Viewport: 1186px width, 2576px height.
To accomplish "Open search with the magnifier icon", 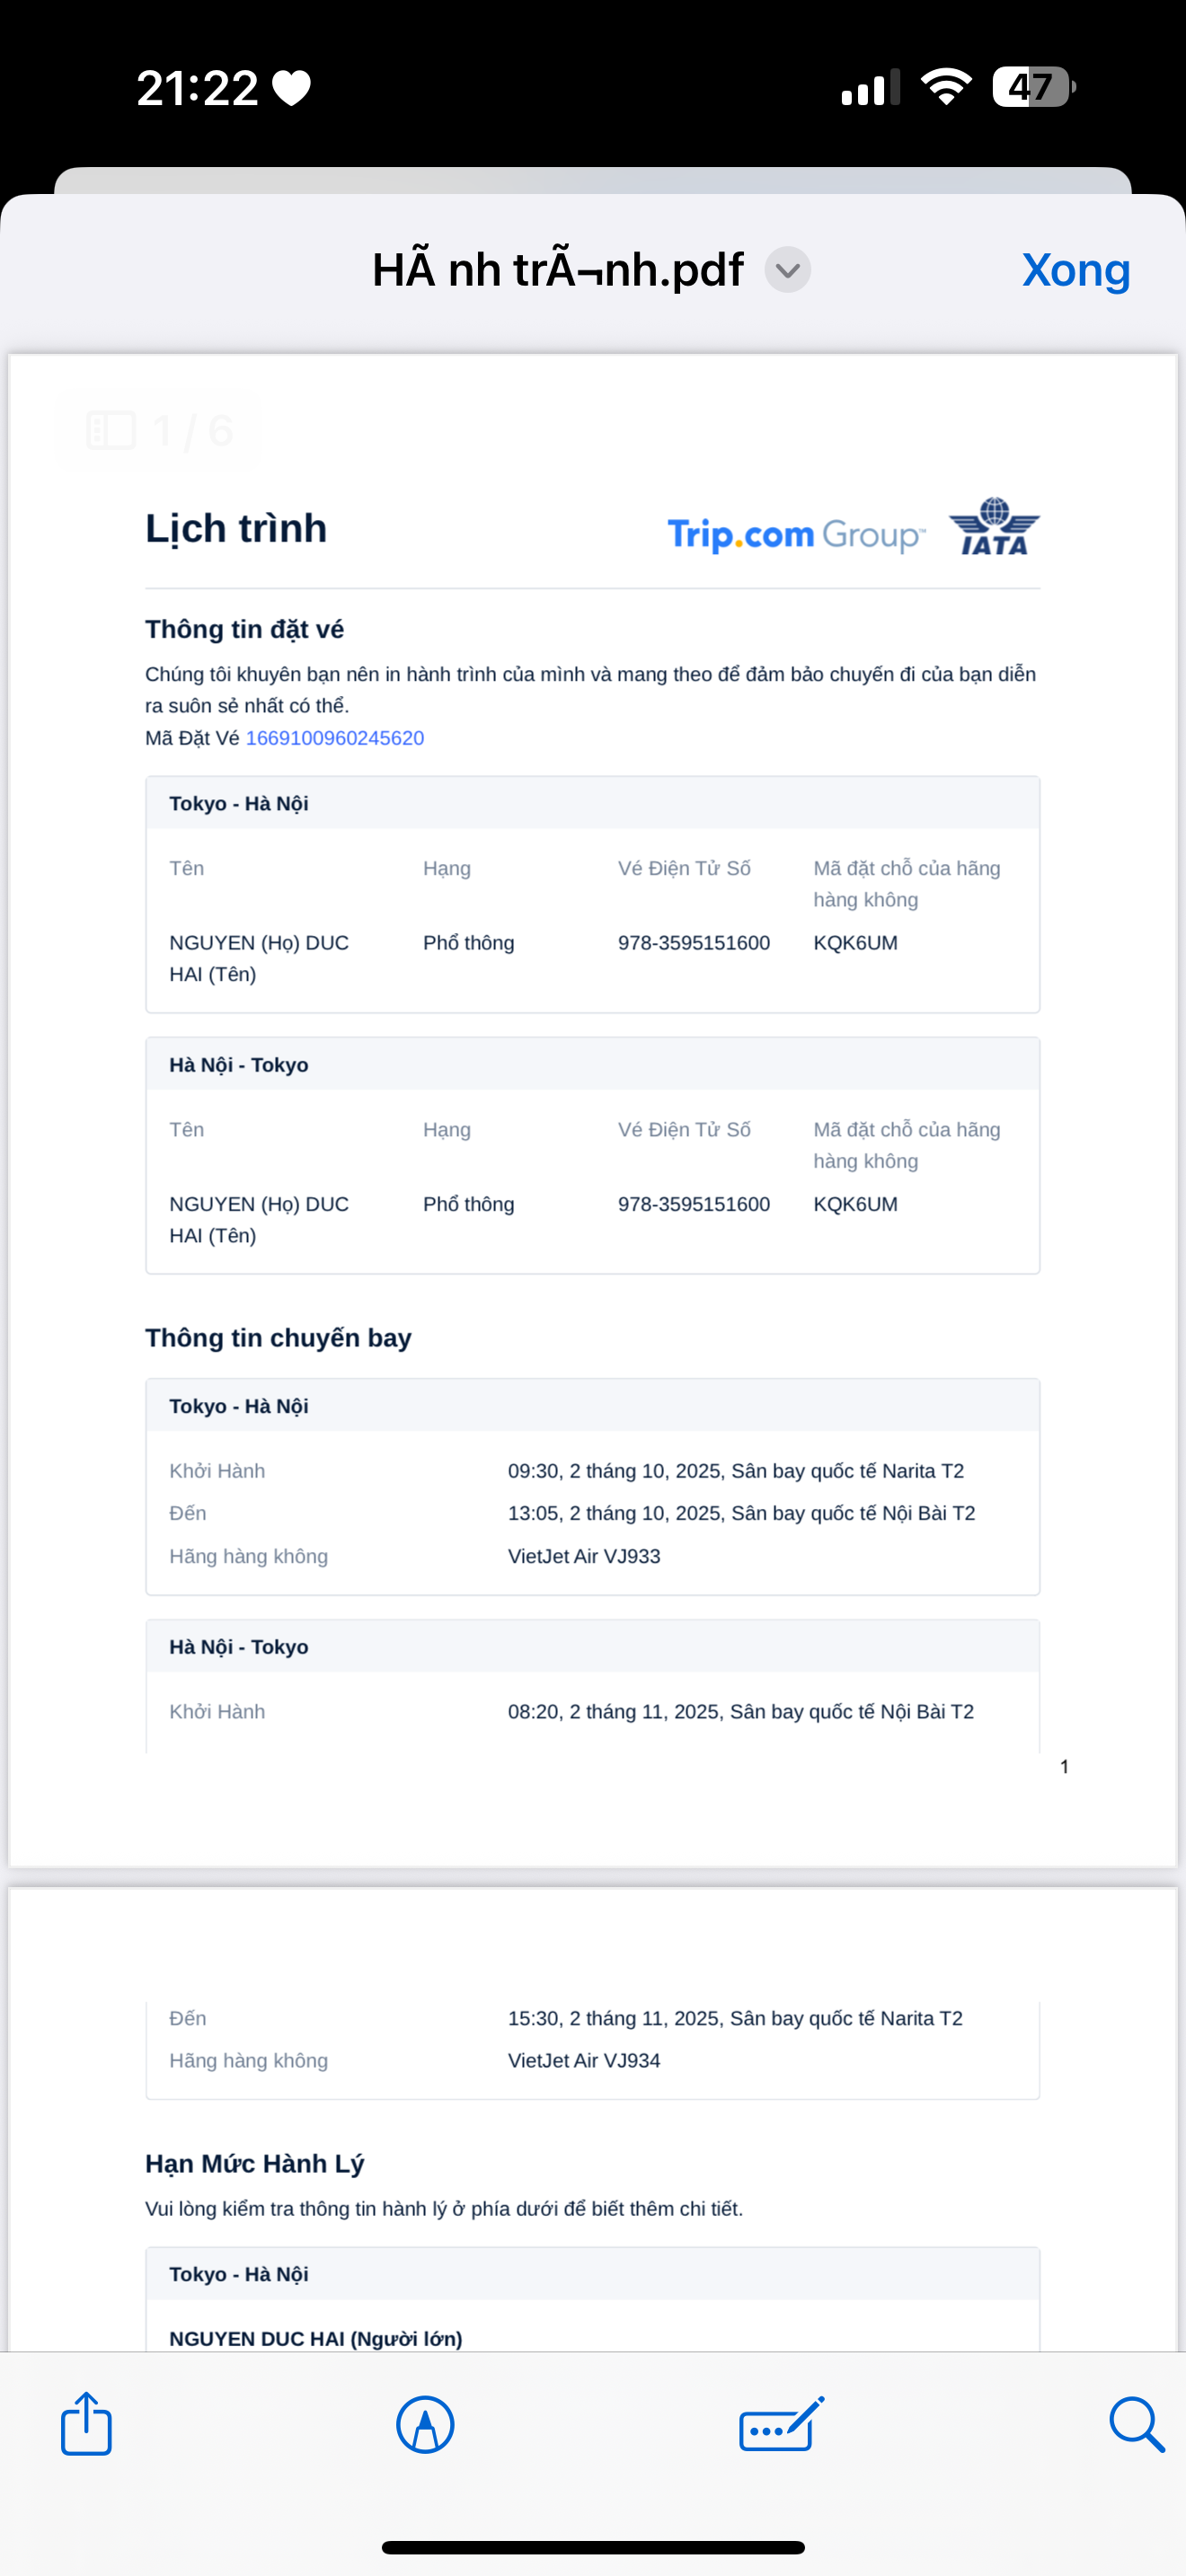I will point(1136,2424).
